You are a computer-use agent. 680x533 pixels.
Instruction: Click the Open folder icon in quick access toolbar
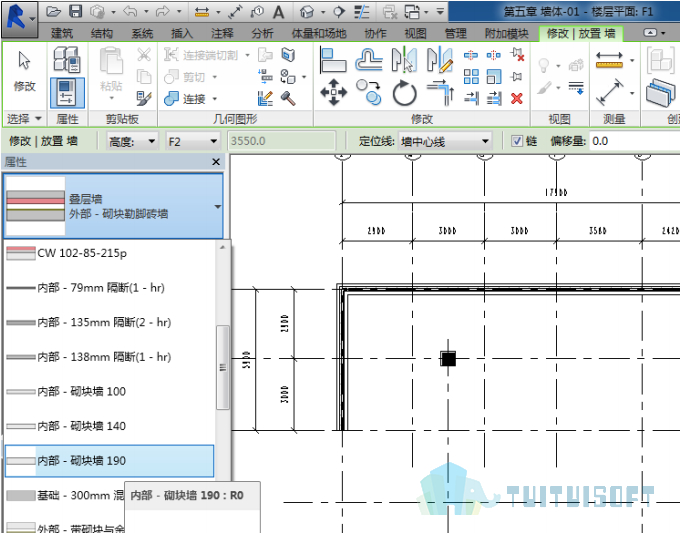click(x=53, y=12)
